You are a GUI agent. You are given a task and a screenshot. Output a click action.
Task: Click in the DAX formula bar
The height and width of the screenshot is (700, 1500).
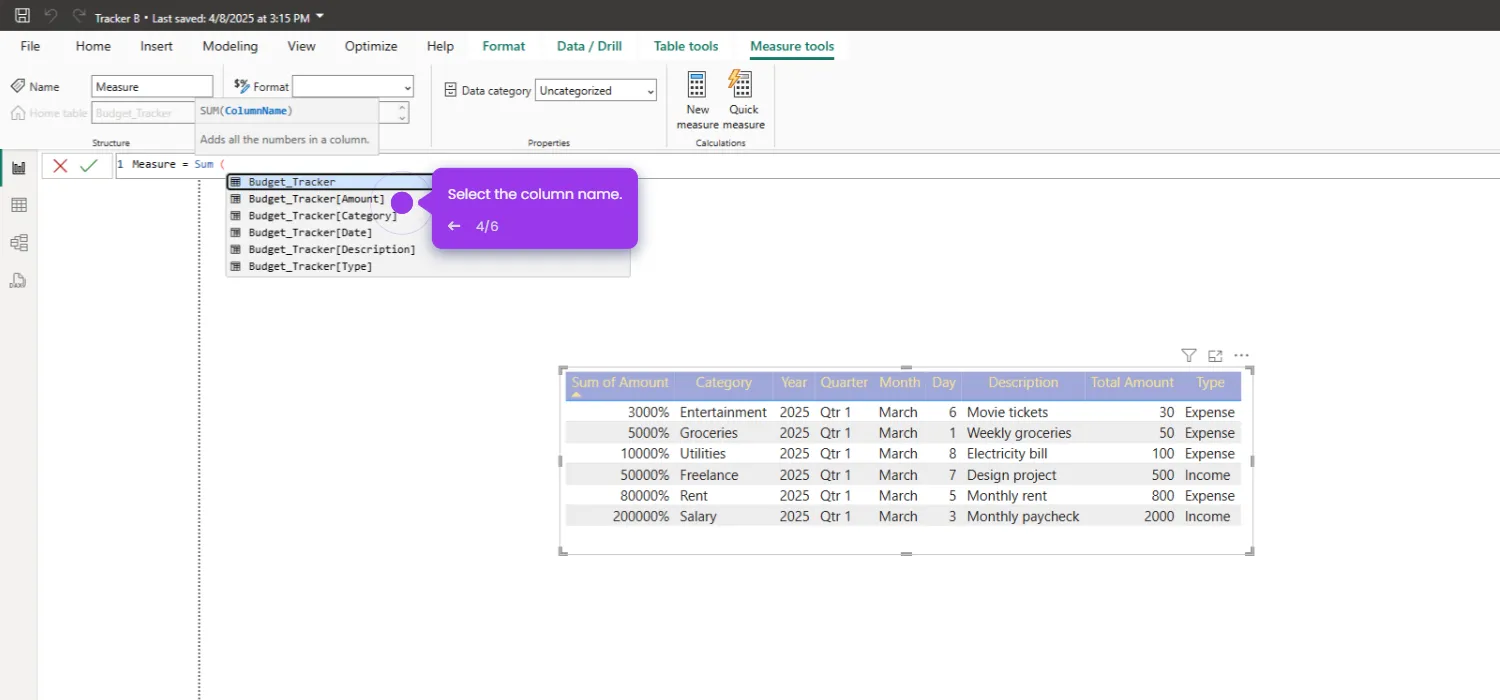coord(807,165)
